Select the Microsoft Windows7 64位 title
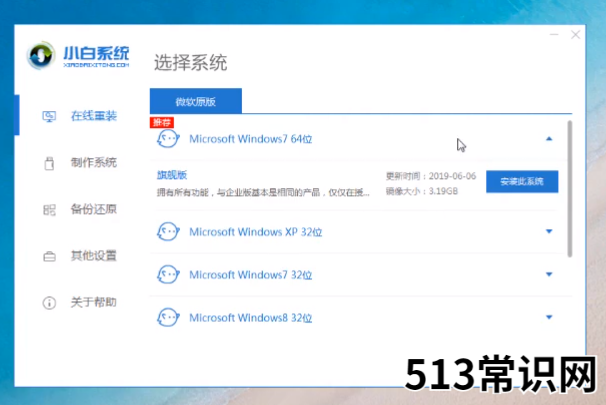Screen dimensions: 606x405 [x=250, y=139]
